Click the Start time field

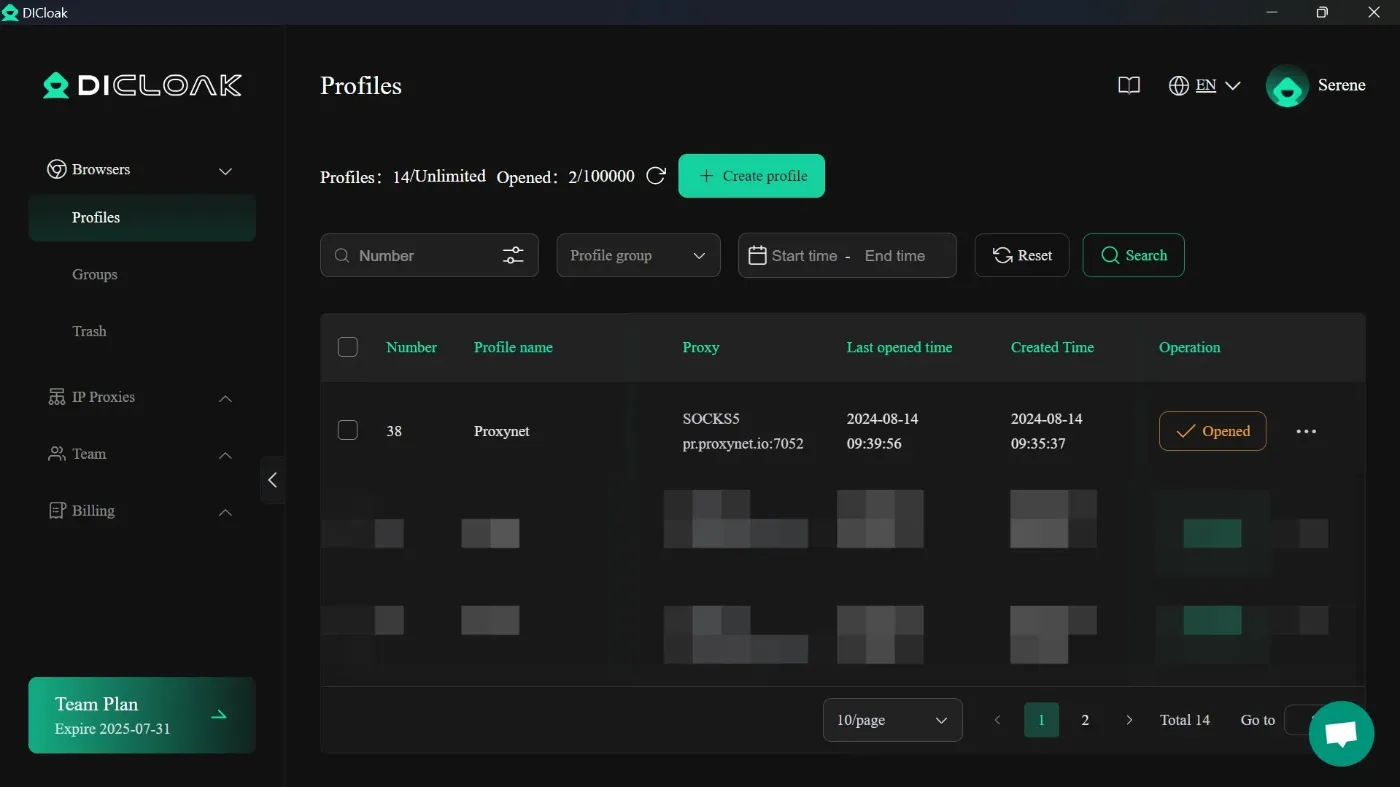(x=805, y=256)
